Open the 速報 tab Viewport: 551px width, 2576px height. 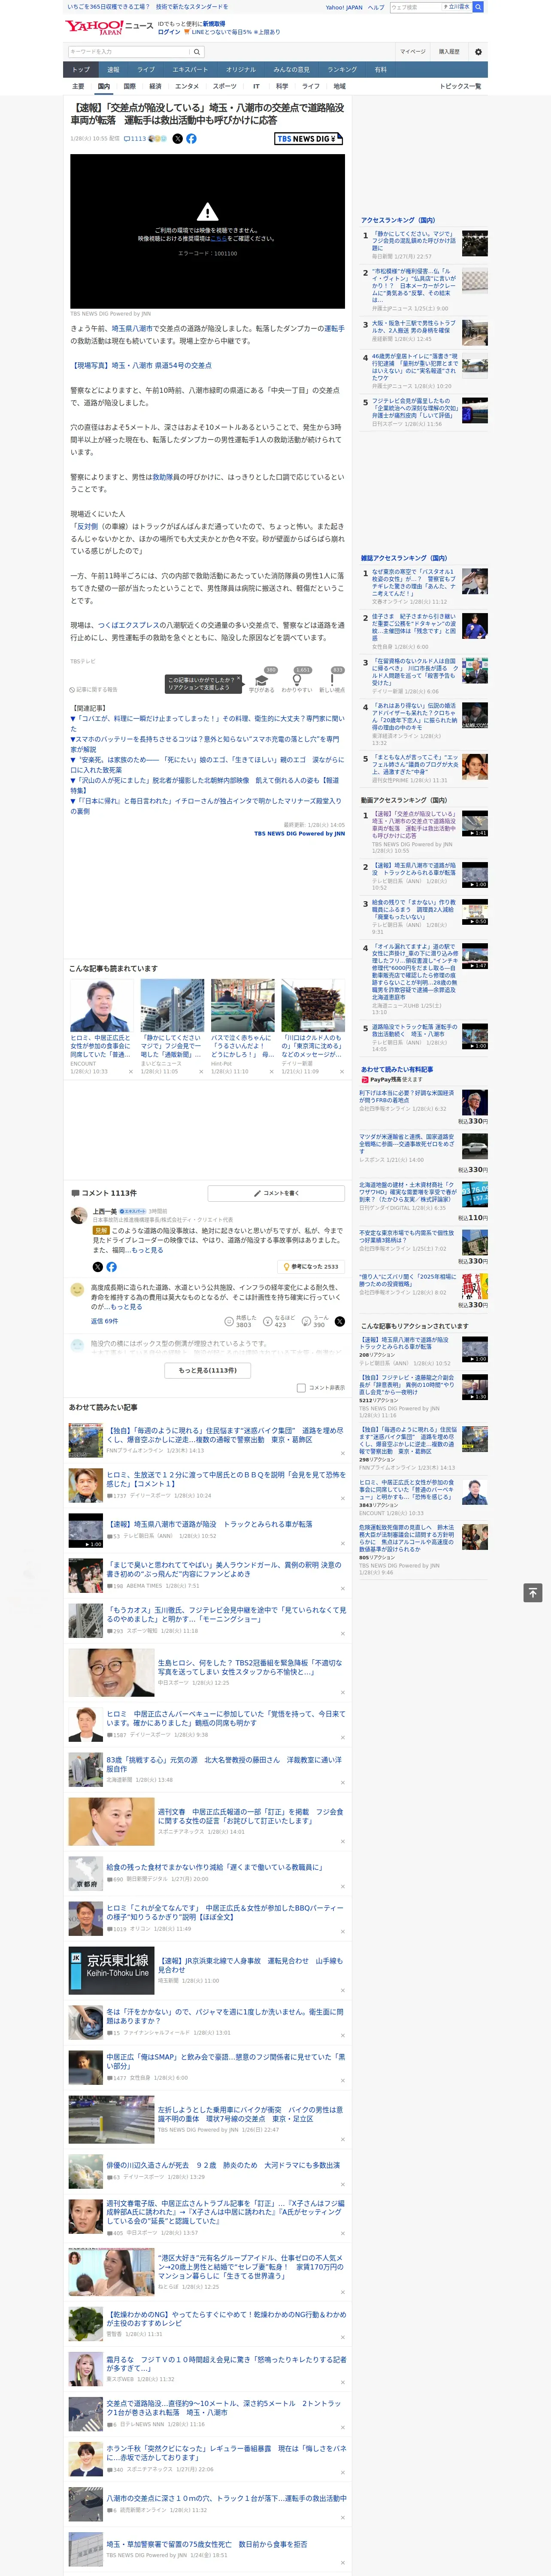pos(113,70)
